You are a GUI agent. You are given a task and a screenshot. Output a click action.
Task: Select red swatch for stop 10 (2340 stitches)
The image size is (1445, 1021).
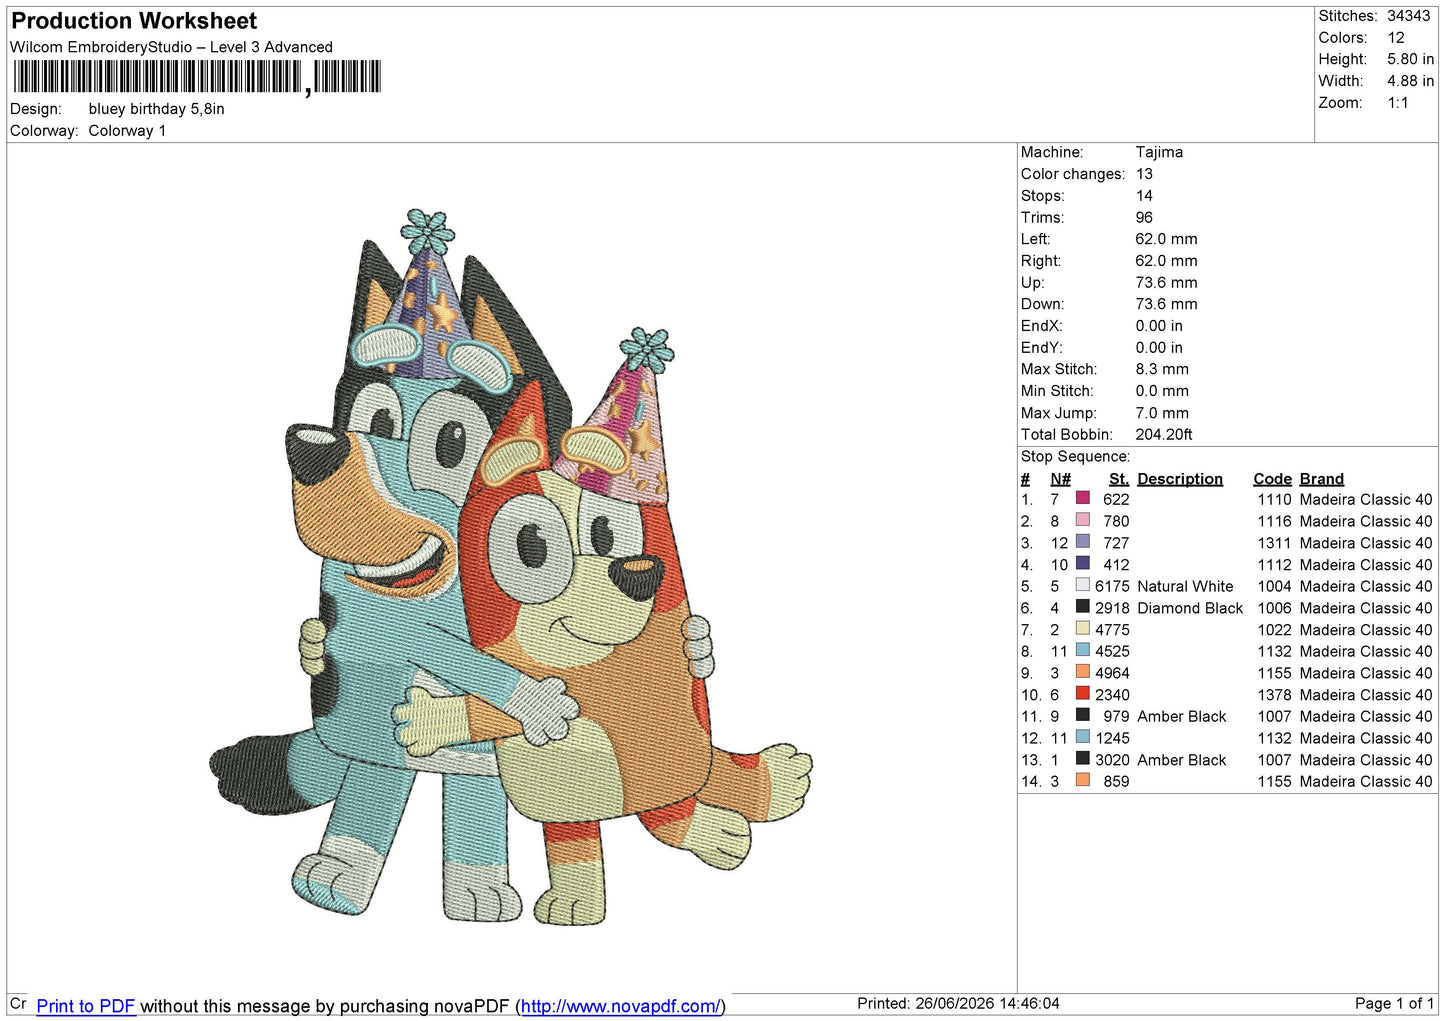click(x=1082, y=693)
